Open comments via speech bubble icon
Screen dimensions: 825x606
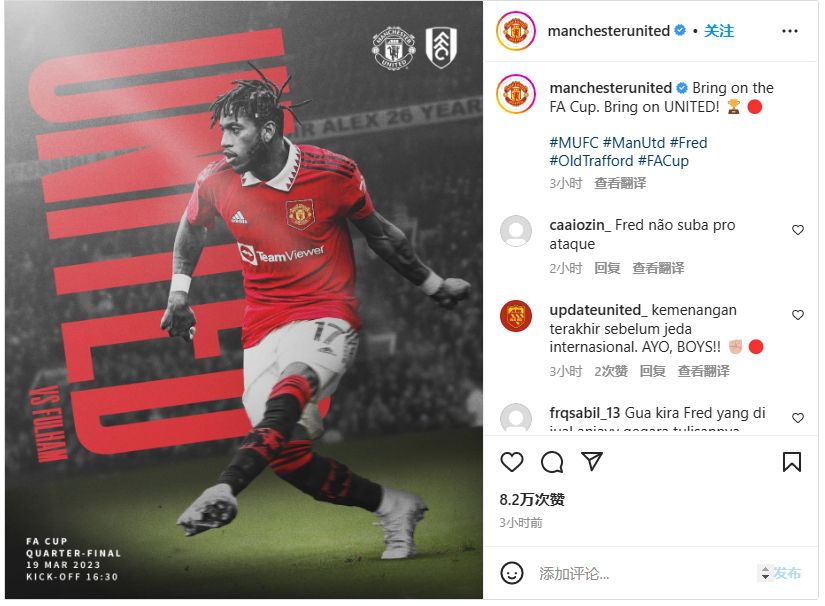[552, 462]
